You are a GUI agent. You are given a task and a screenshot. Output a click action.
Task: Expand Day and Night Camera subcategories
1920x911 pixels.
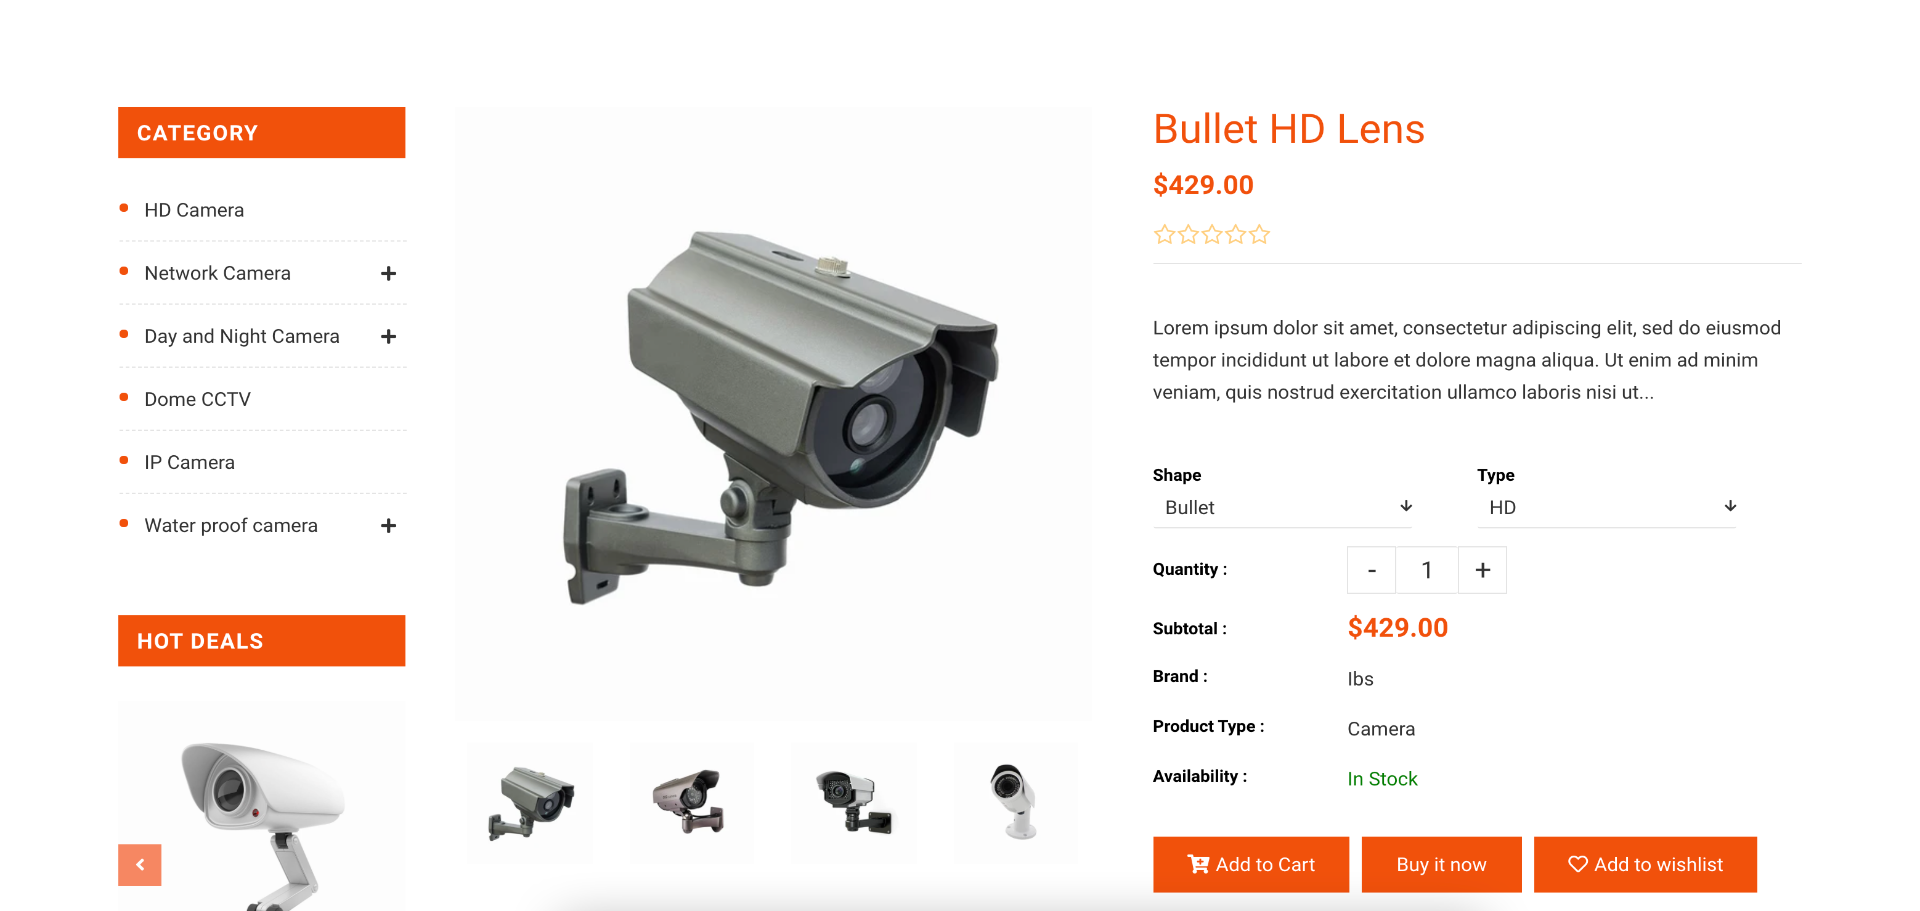tap(389, 337)
